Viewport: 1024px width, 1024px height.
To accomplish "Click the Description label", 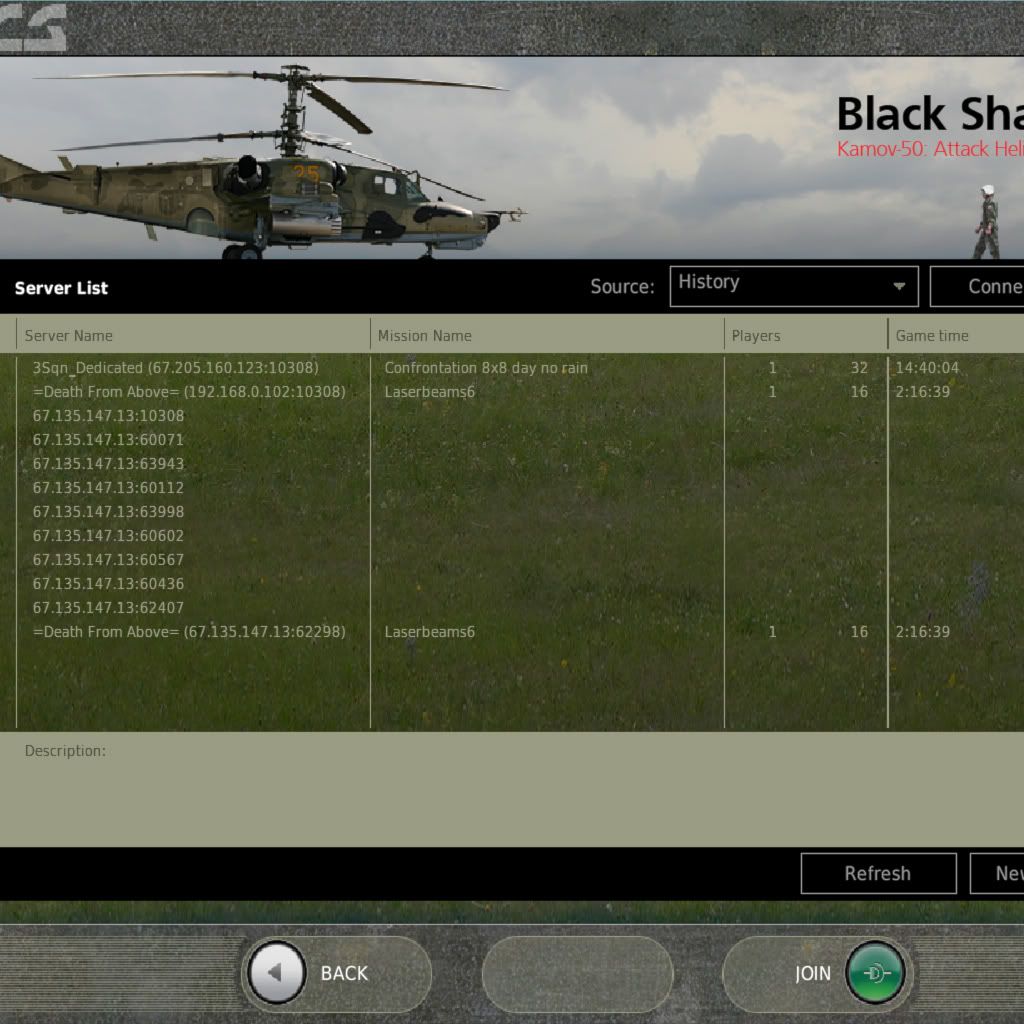I will [65, 751].
